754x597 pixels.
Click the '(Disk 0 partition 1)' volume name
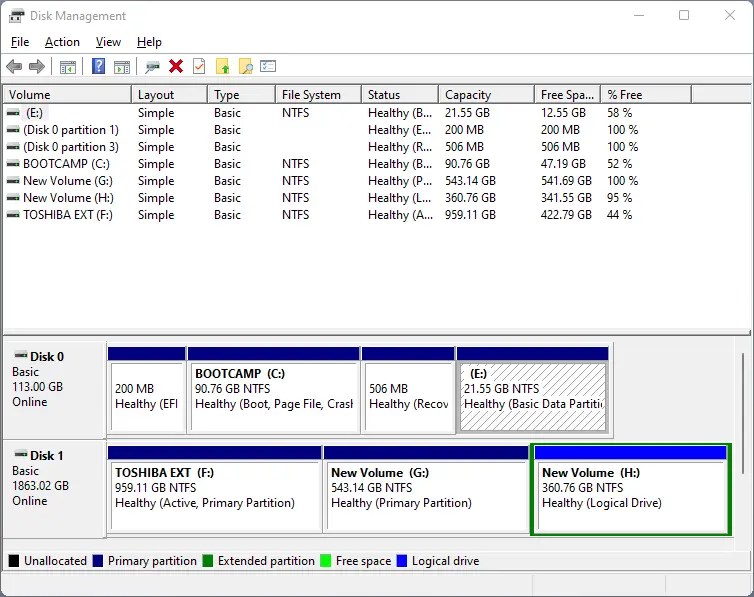tap(71, 130)
